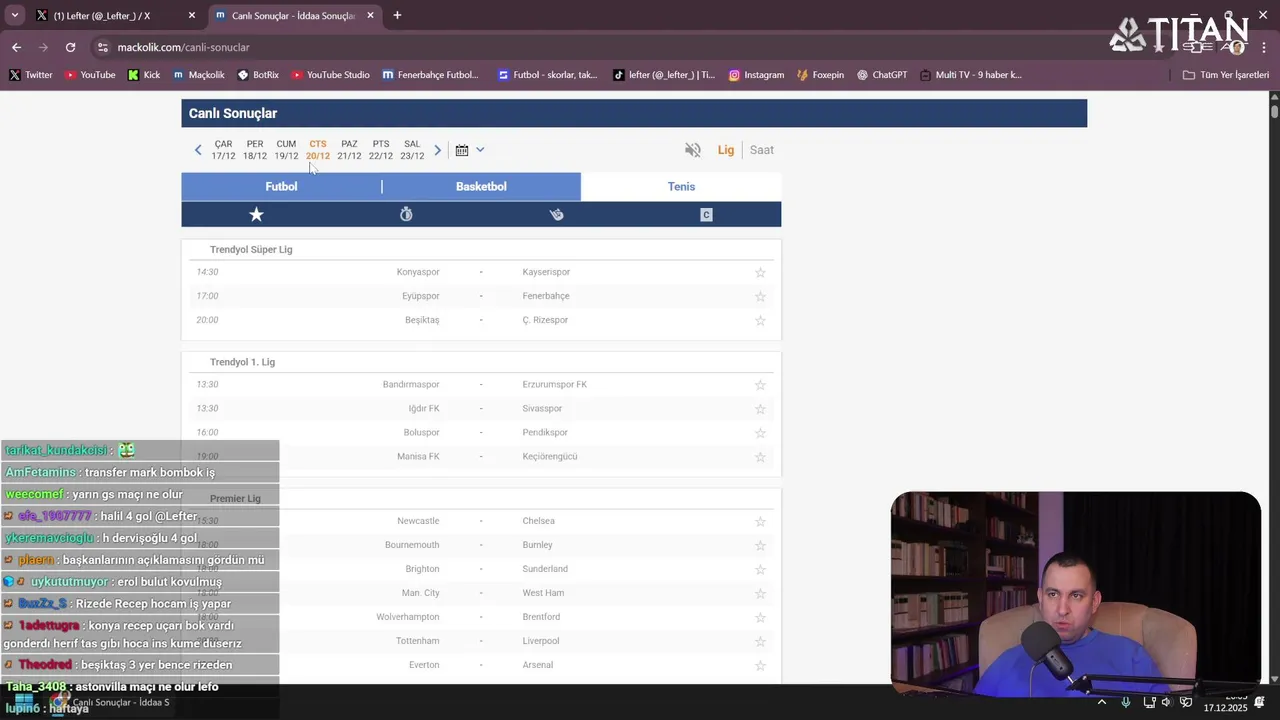Open the favorites star filter in the blue bar
Viewport: 1280px width, 720px height.
click(256, 214)
